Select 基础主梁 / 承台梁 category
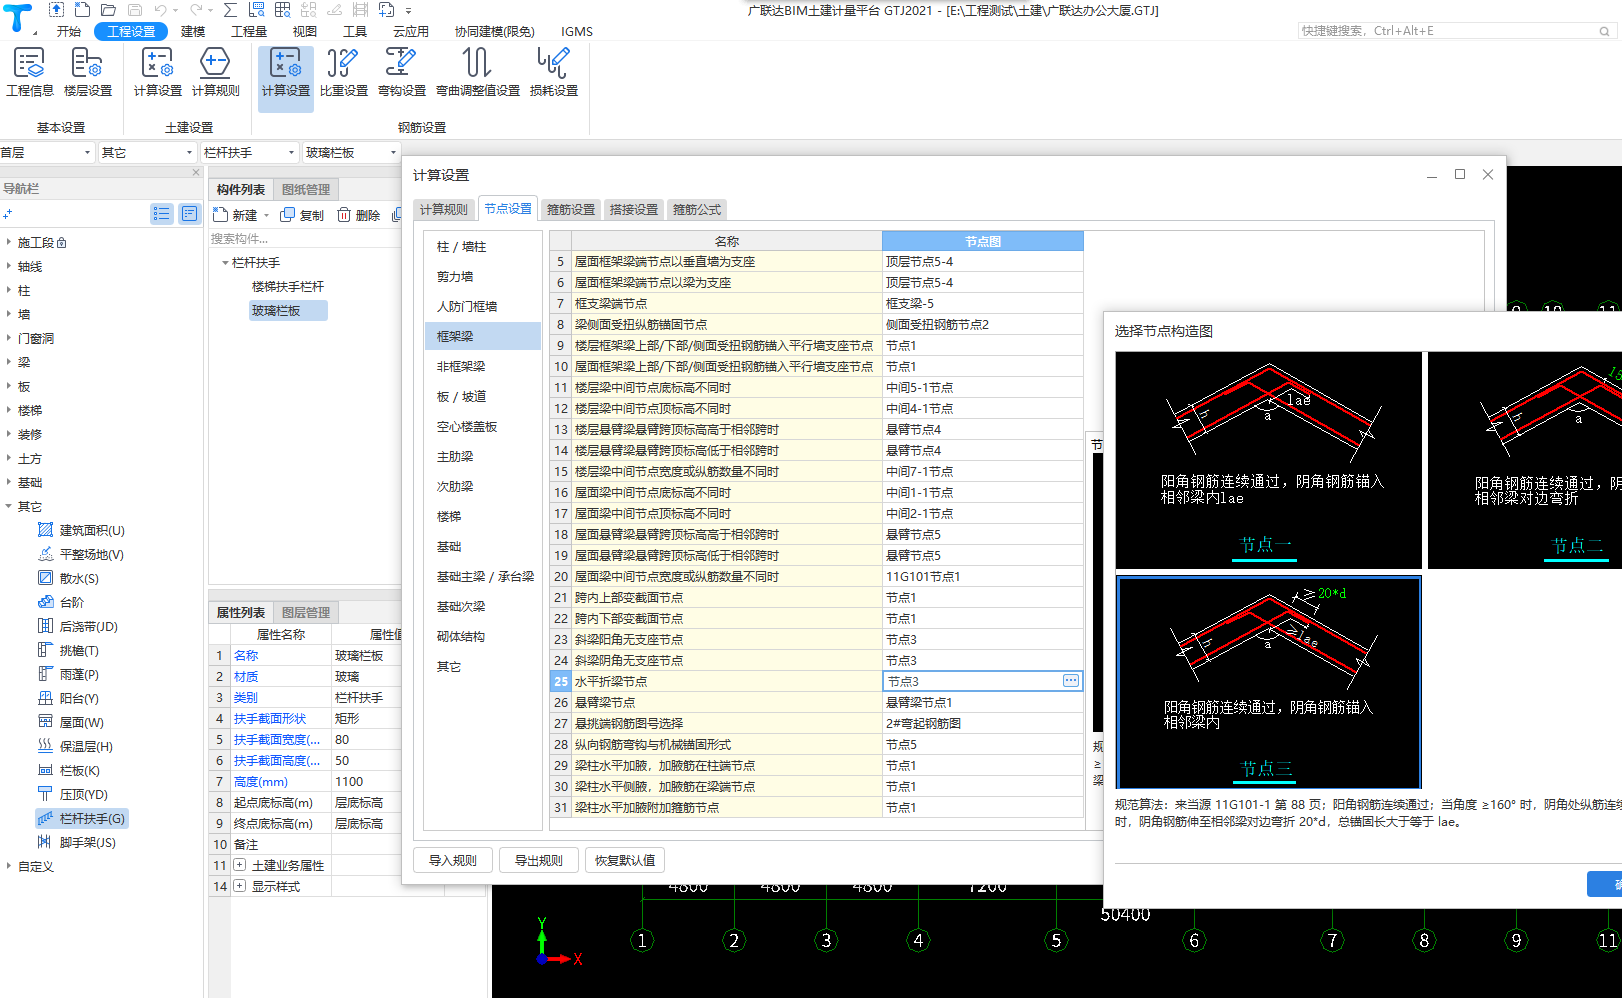This screenshot has width=1622, height=998. tap(483, 576)
